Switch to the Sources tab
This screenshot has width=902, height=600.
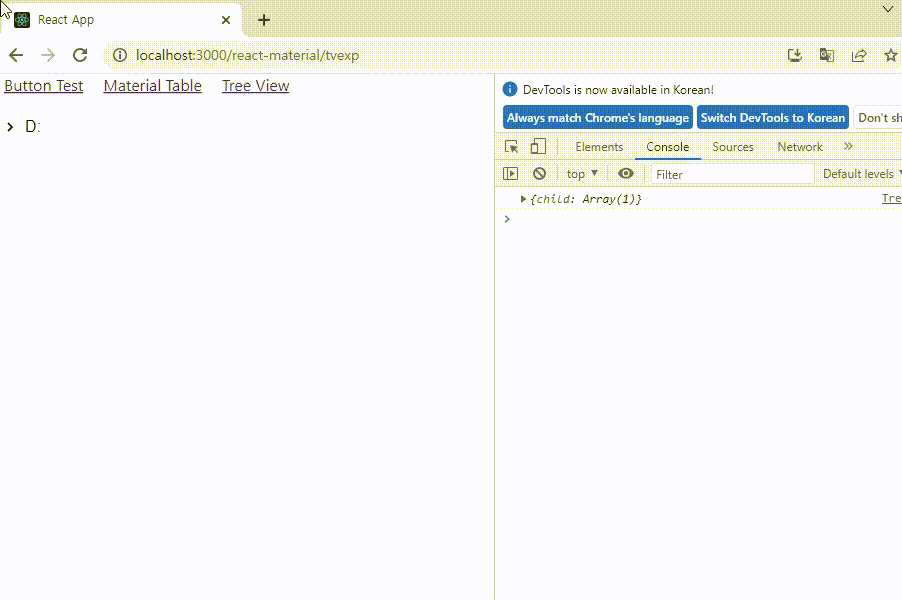(x=733, y=147)
